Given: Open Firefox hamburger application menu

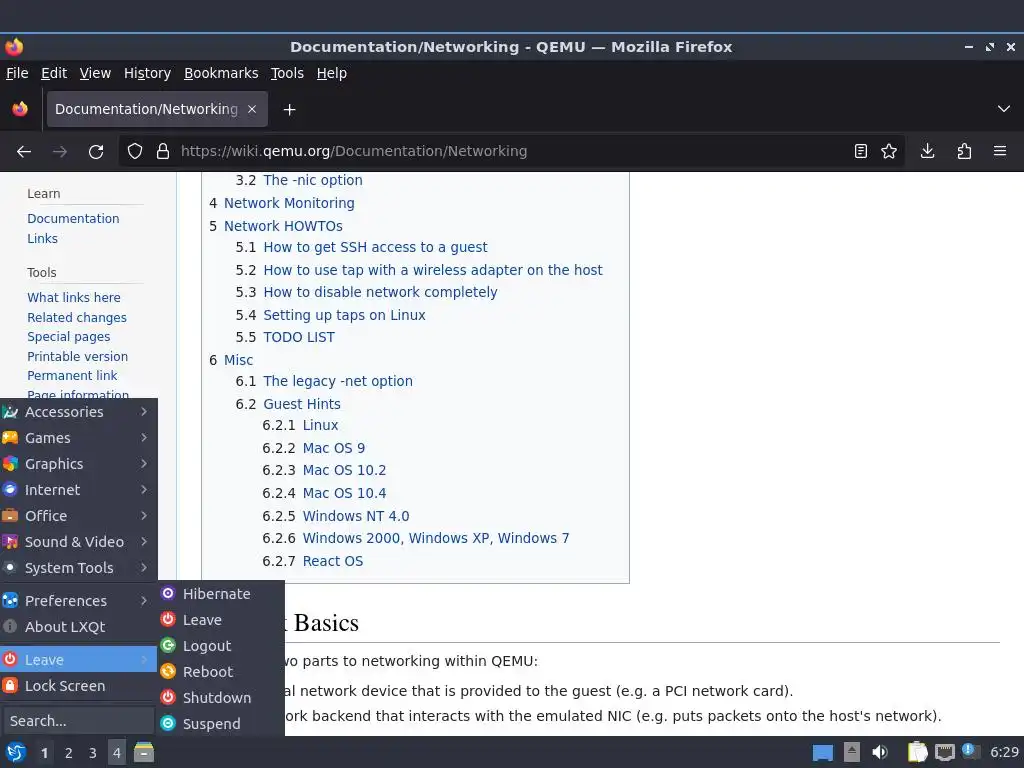Looking at the screenshot, I should [1000, 152].
